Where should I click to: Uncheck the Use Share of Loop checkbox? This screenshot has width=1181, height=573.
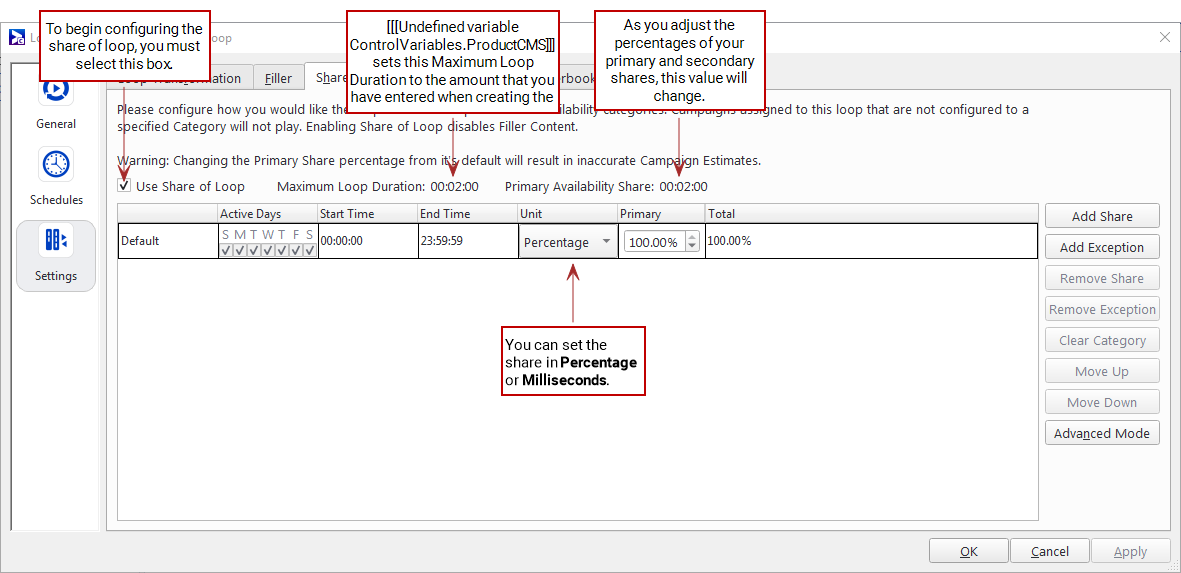pyautogui.click(x=124, y=186)
